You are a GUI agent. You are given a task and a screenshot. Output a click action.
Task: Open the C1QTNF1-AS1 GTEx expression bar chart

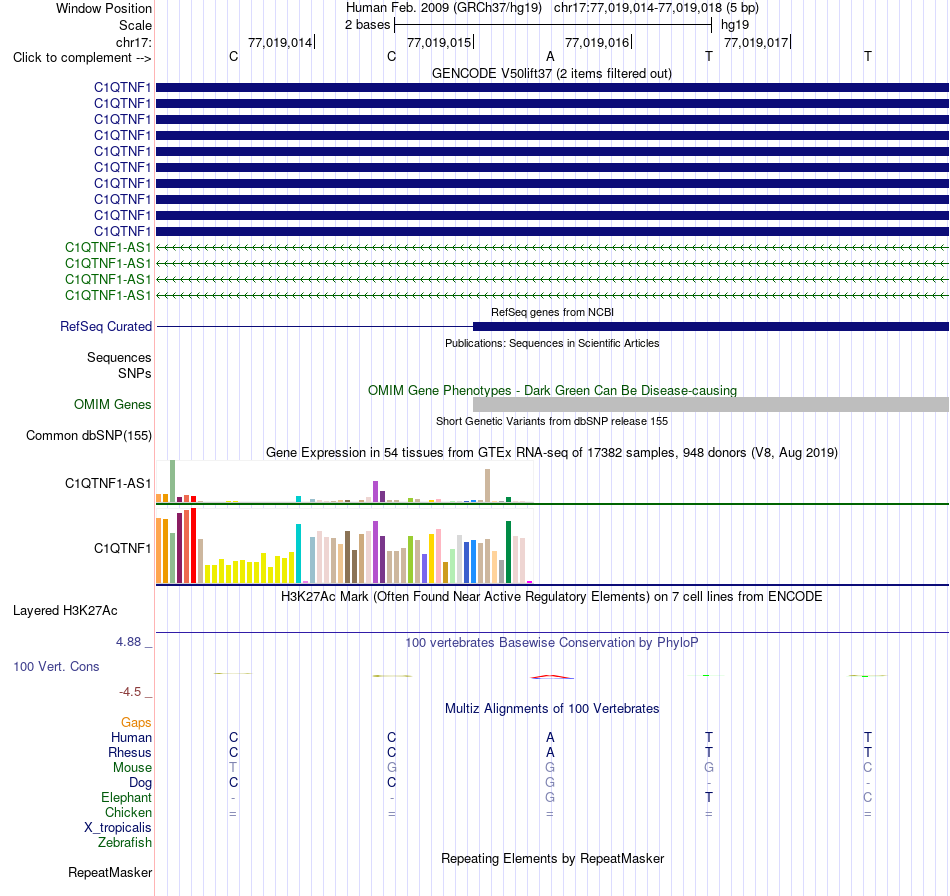point(345,482)
